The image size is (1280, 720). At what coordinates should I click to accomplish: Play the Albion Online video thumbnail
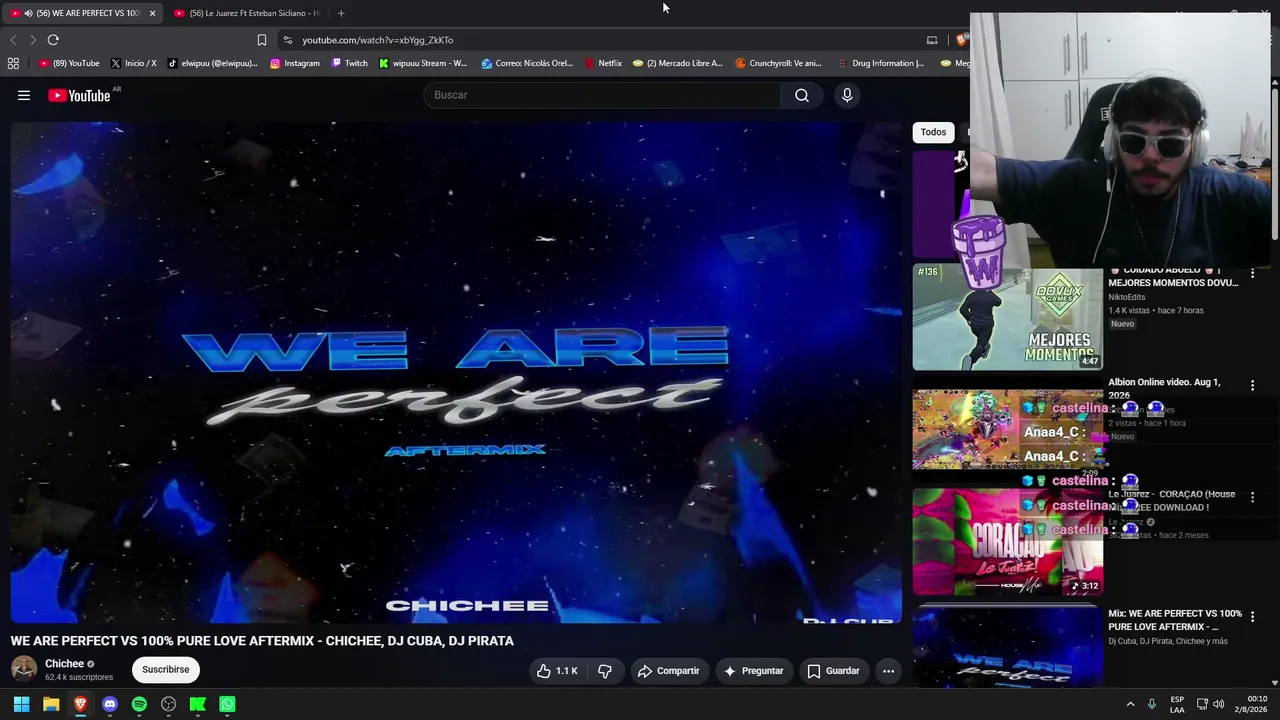pyautogui.click(x=1007, y=429)
